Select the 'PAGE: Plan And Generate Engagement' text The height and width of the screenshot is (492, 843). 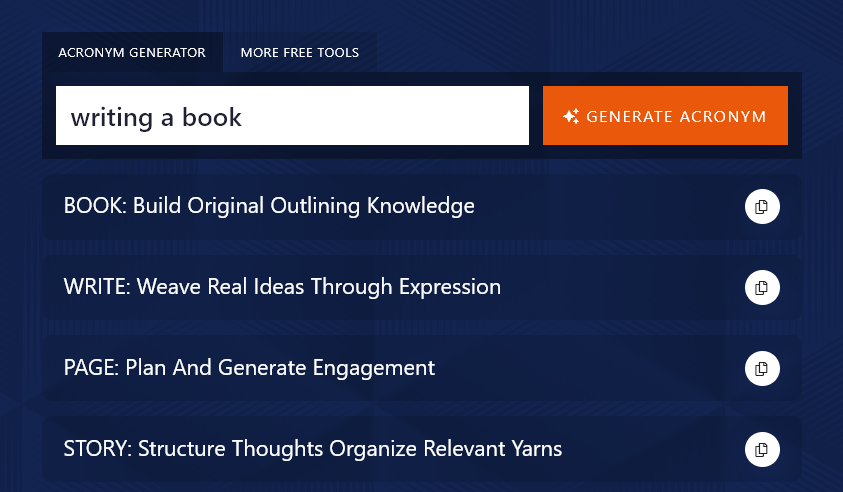249,368
